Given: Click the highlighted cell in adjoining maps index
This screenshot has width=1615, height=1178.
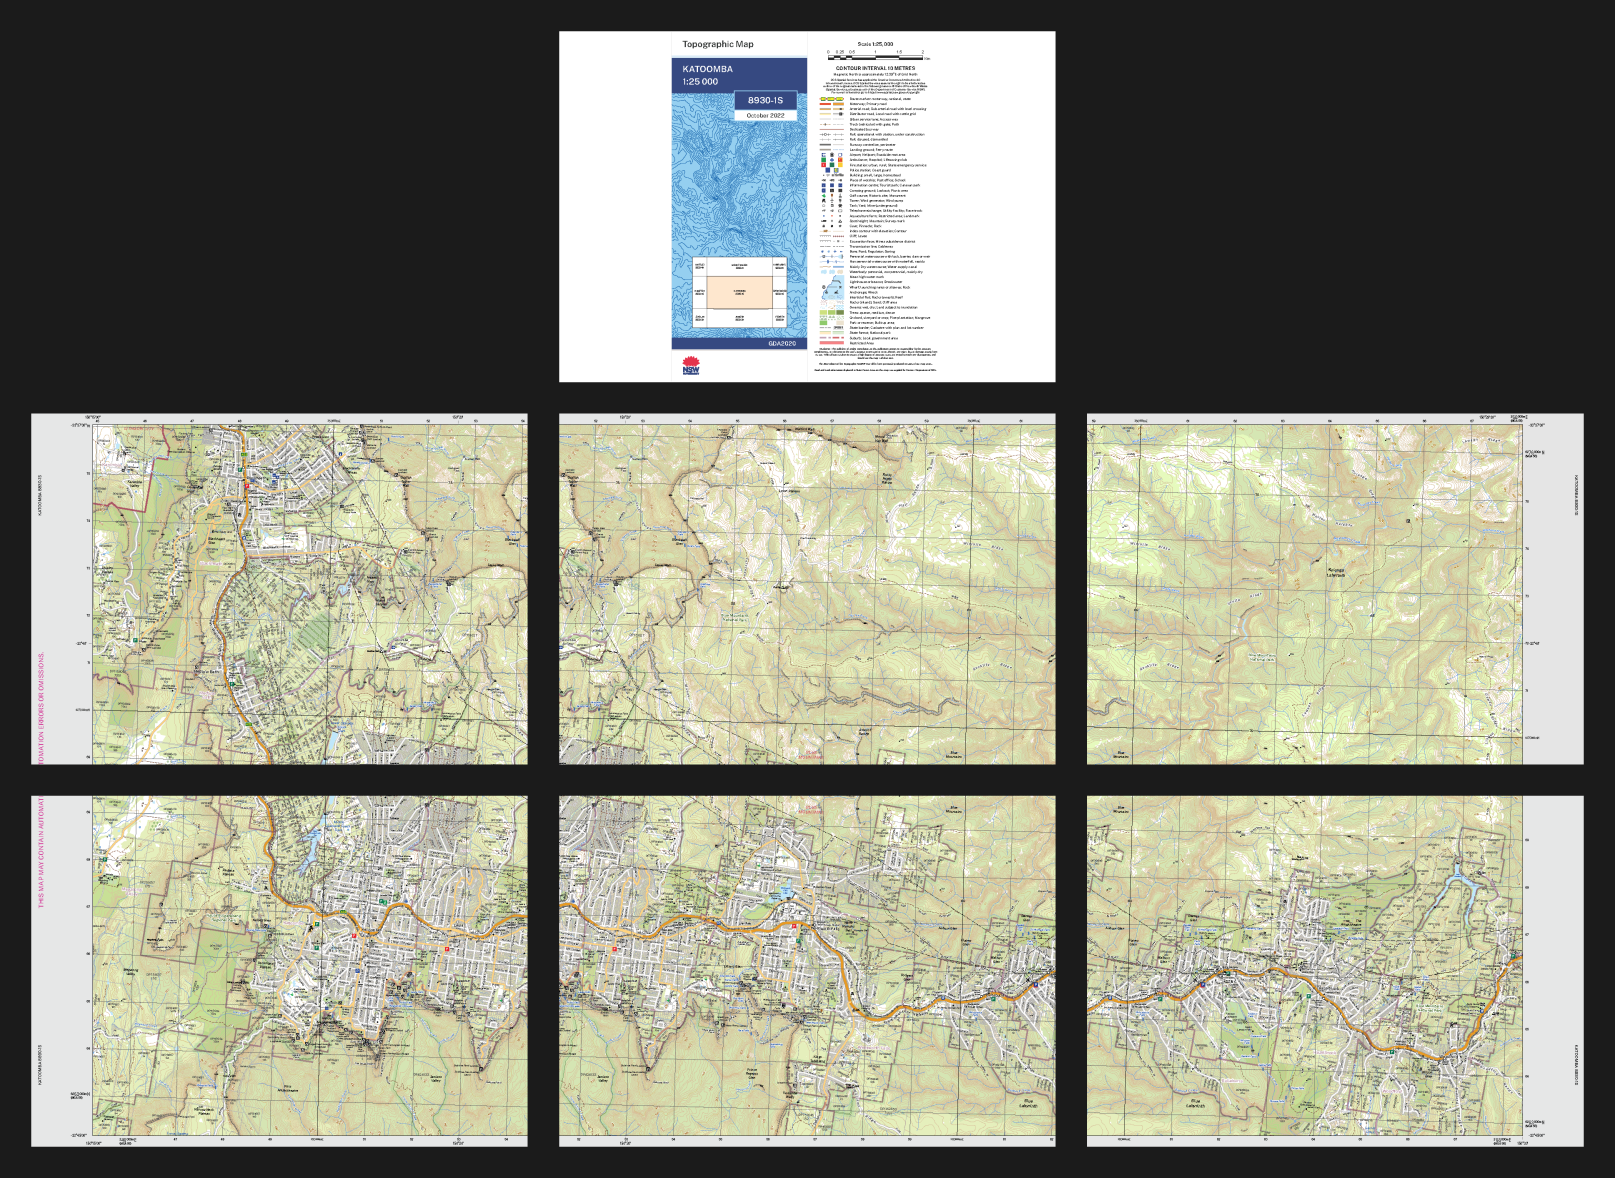Looking at the screenshot, I should pyautogui.click(x=740, y=292).
